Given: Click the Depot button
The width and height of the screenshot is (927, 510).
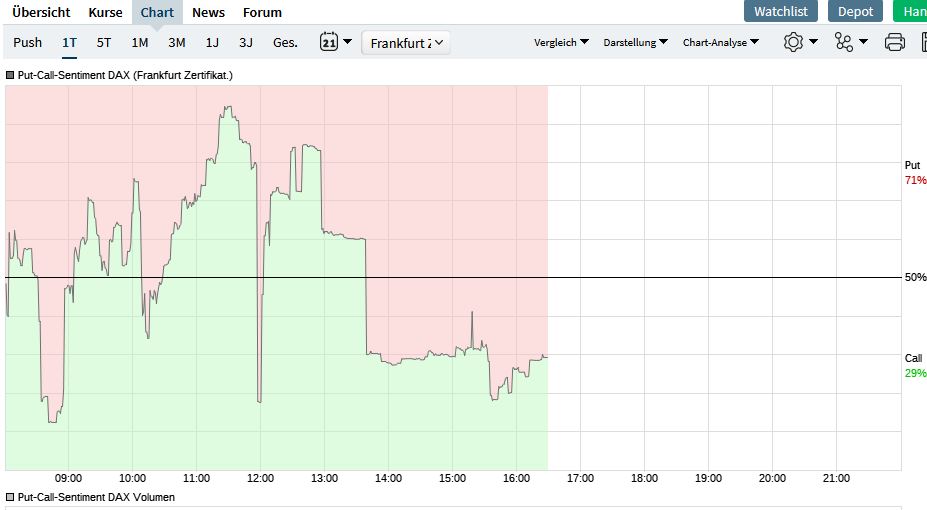Looking at the screenshot, I should click(855, 11).
